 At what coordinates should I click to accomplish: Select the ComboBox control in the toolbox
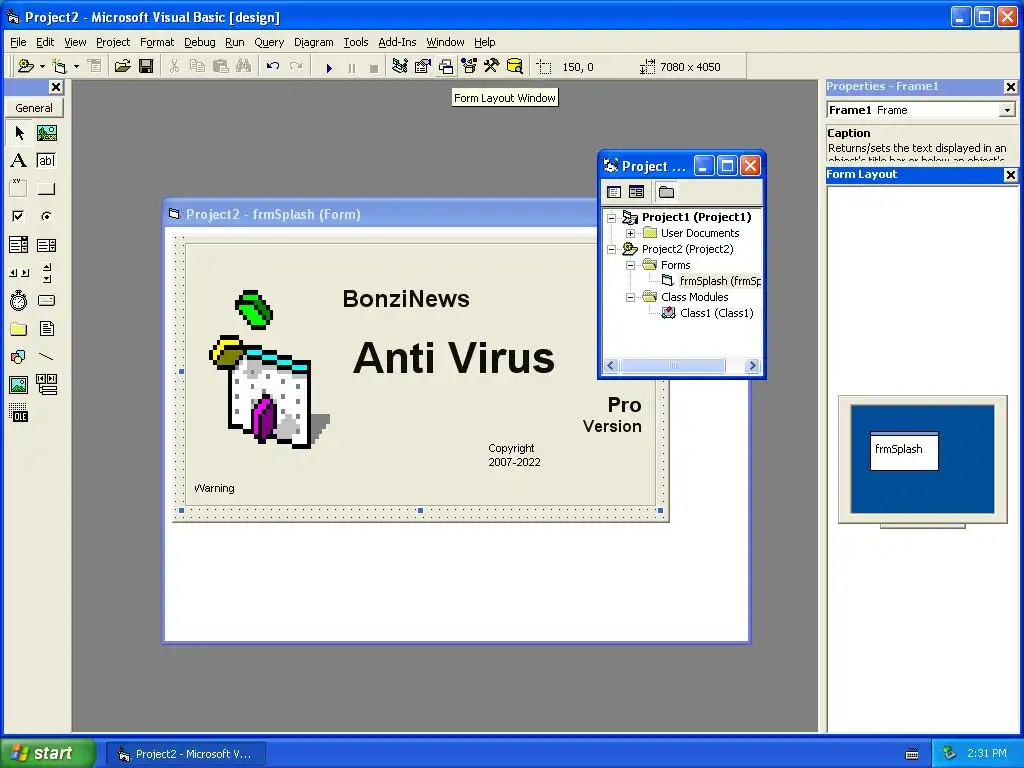pyautogui.click(x=19, y=245)
